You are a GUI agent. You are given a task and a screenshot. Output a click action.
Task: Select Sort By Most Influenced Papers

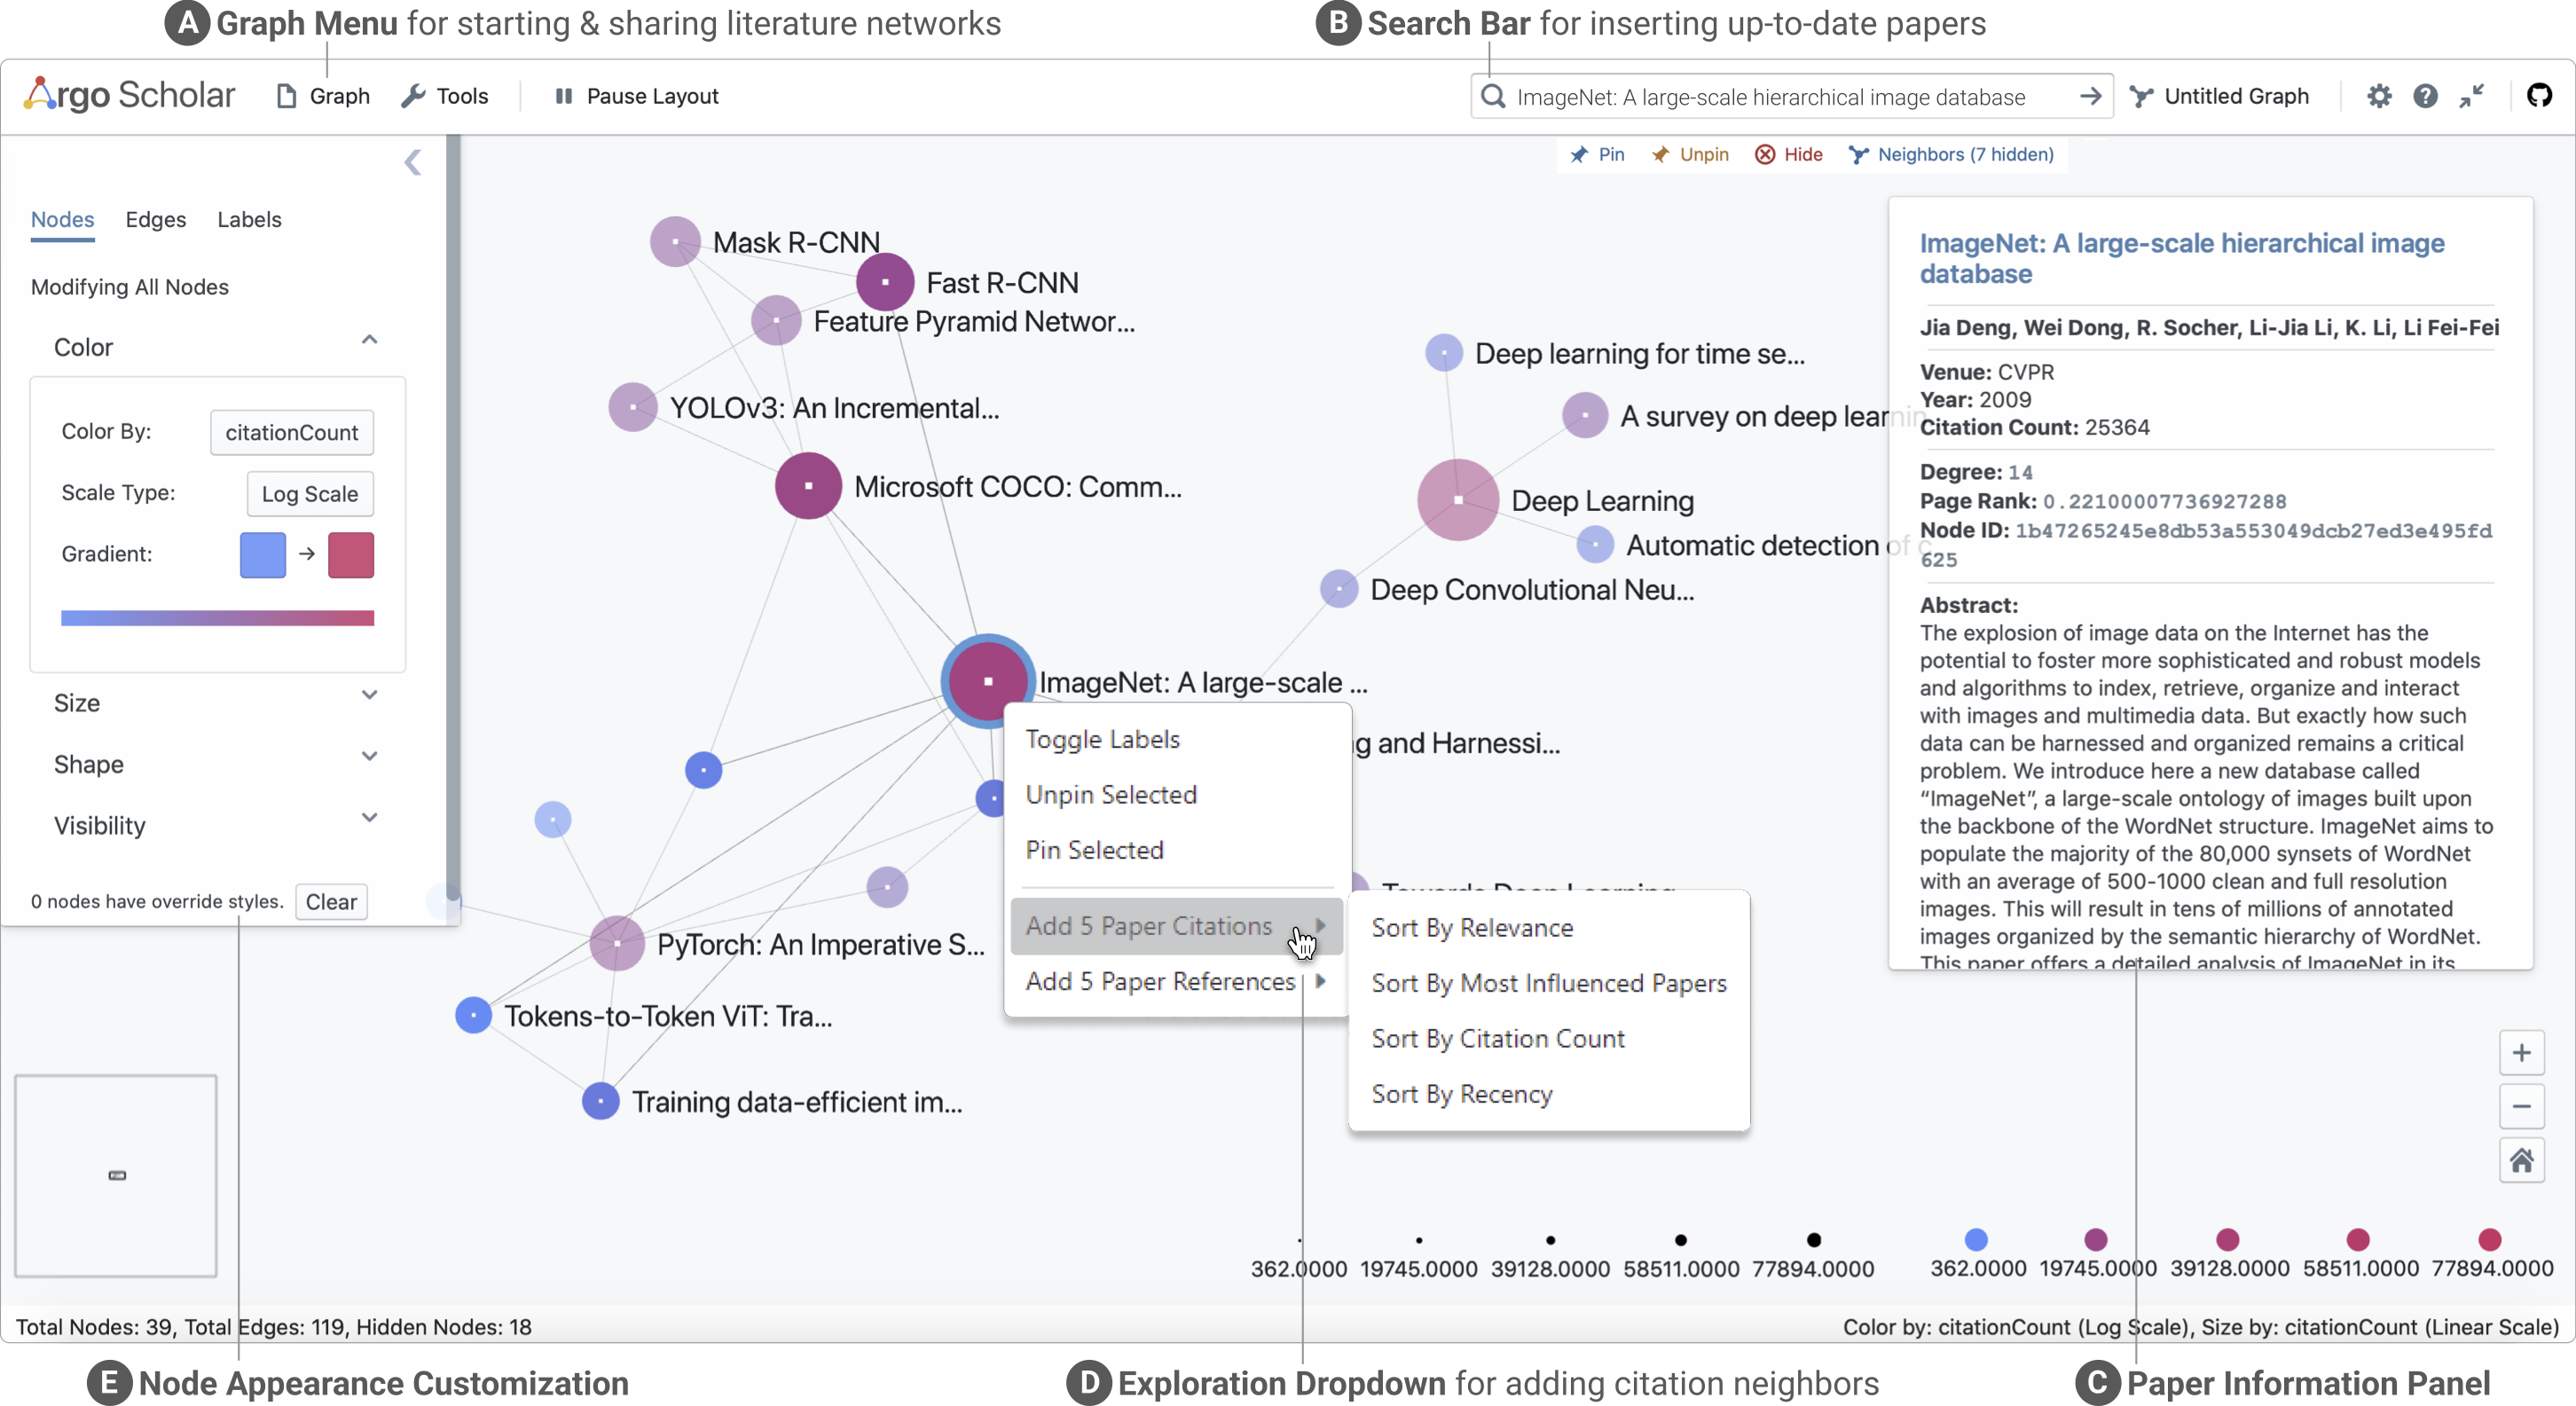coord(1549,983)
